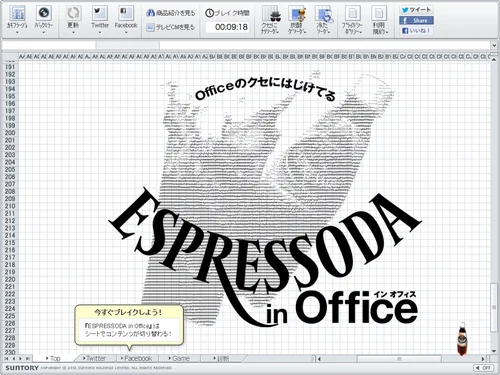Screen dimensions: 500x375
Task: Expand the Twitter toolbar dropdown arrow
Action: click(100, 33)
